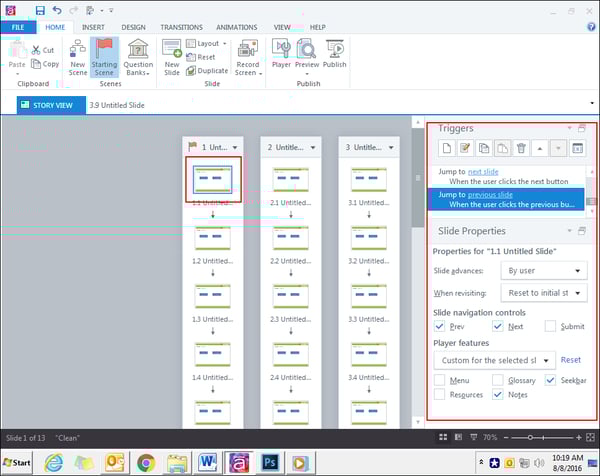Switch to the INSERT tab
This screenshot has width=600, height=476.
click(x=93, y=27)
